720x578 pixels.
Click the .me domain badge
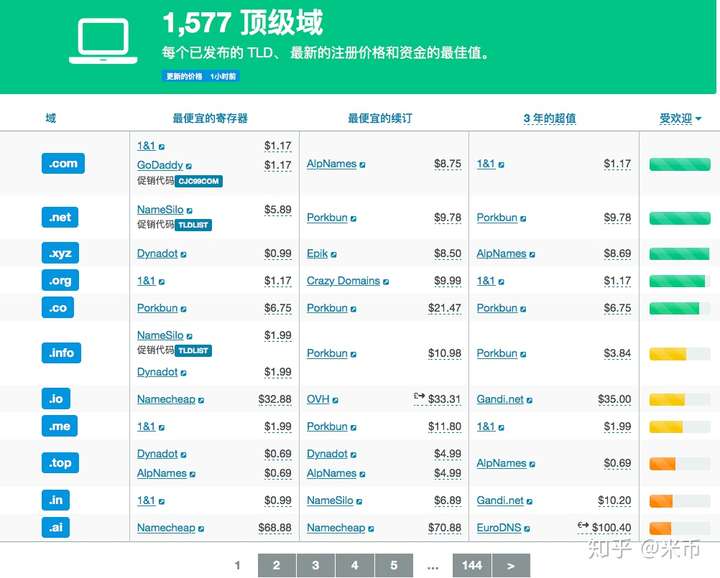click(60, 426)
